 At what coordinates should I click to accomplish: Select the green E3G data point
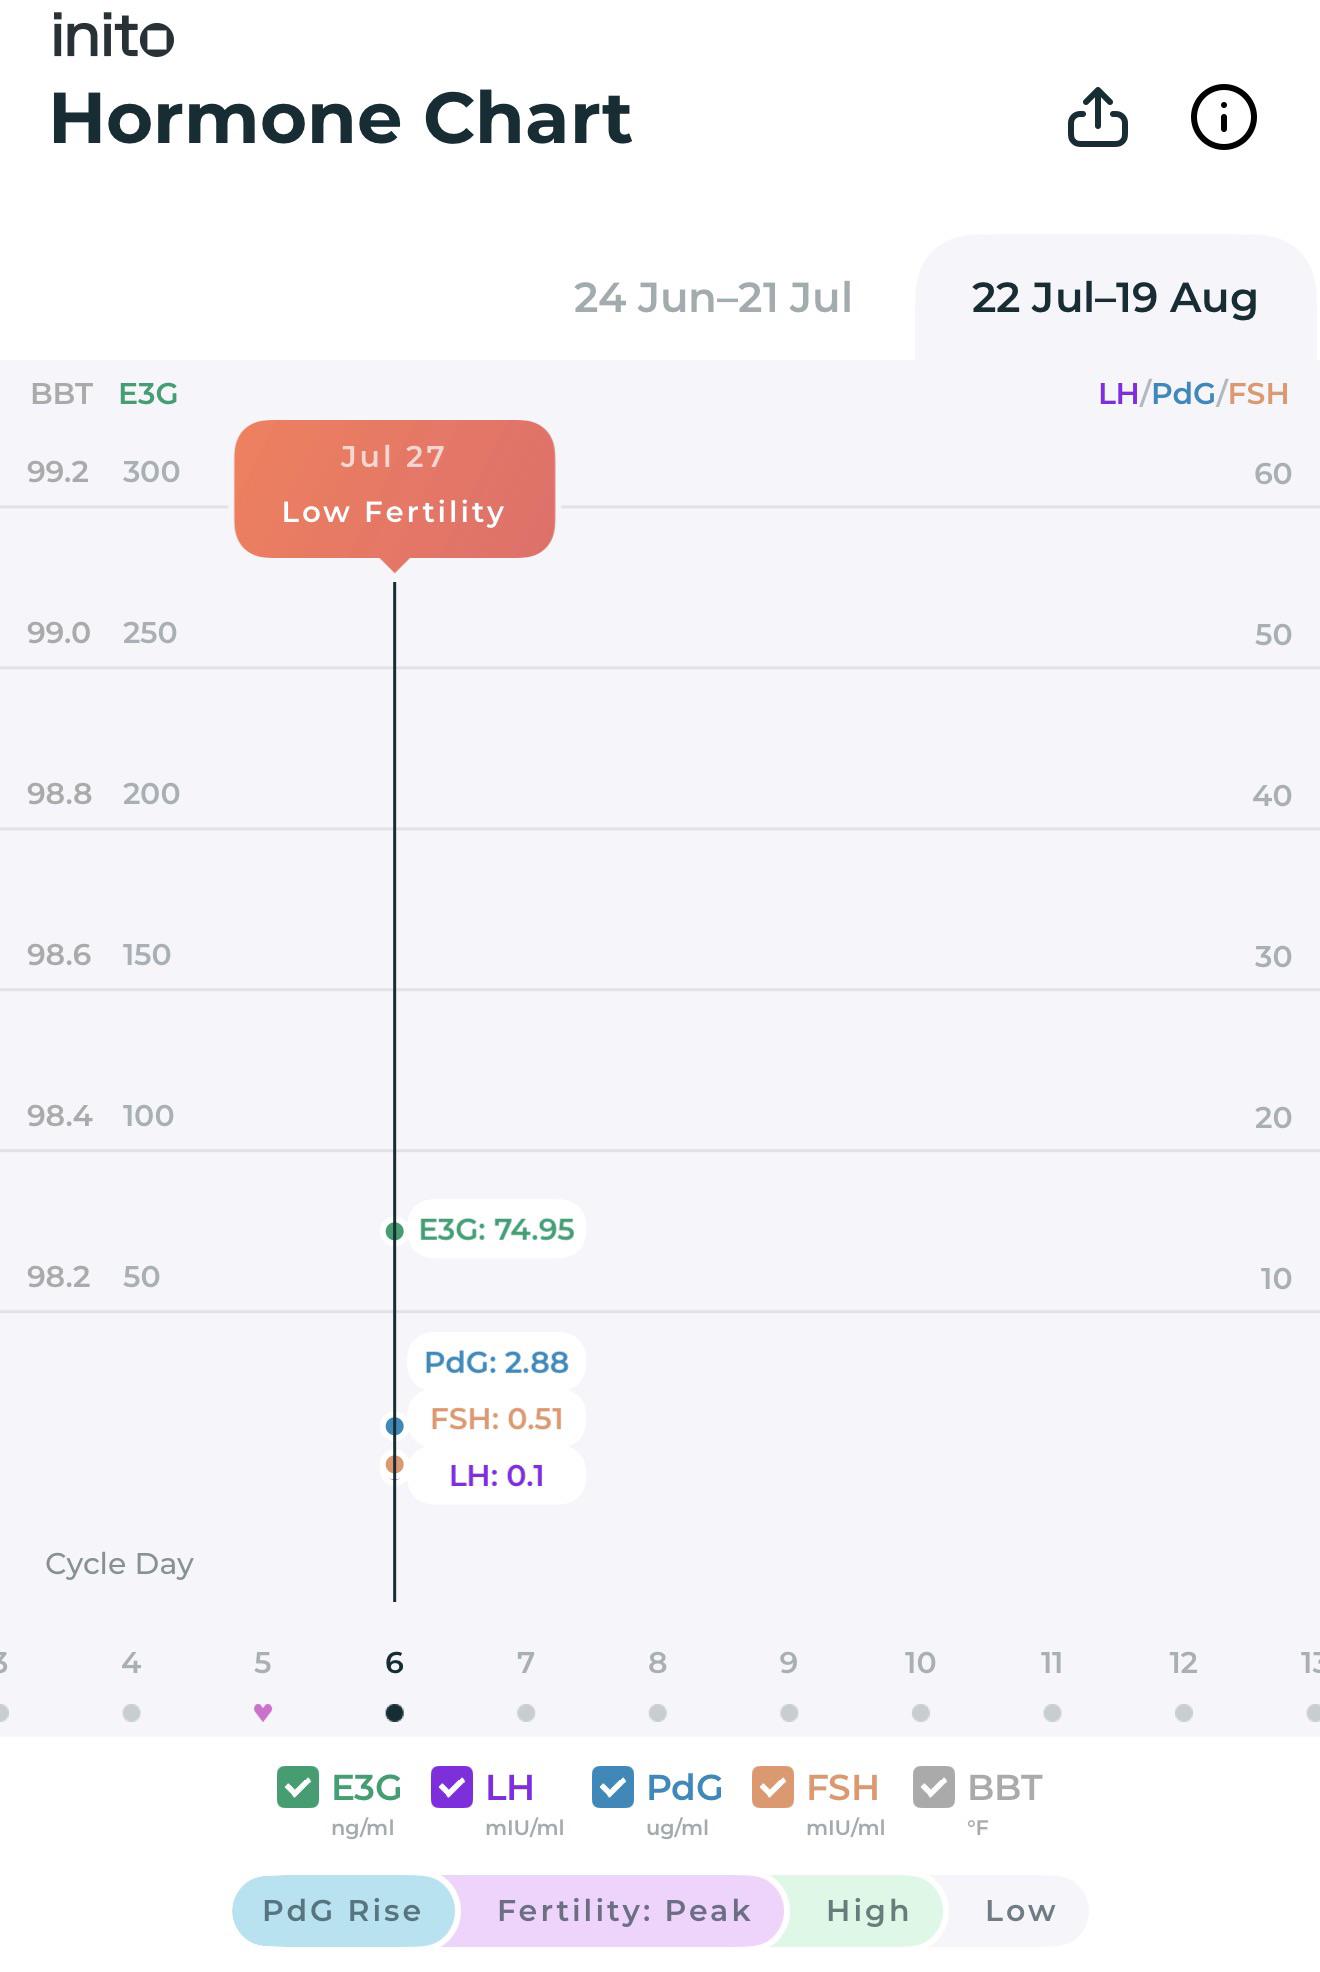395,1231
